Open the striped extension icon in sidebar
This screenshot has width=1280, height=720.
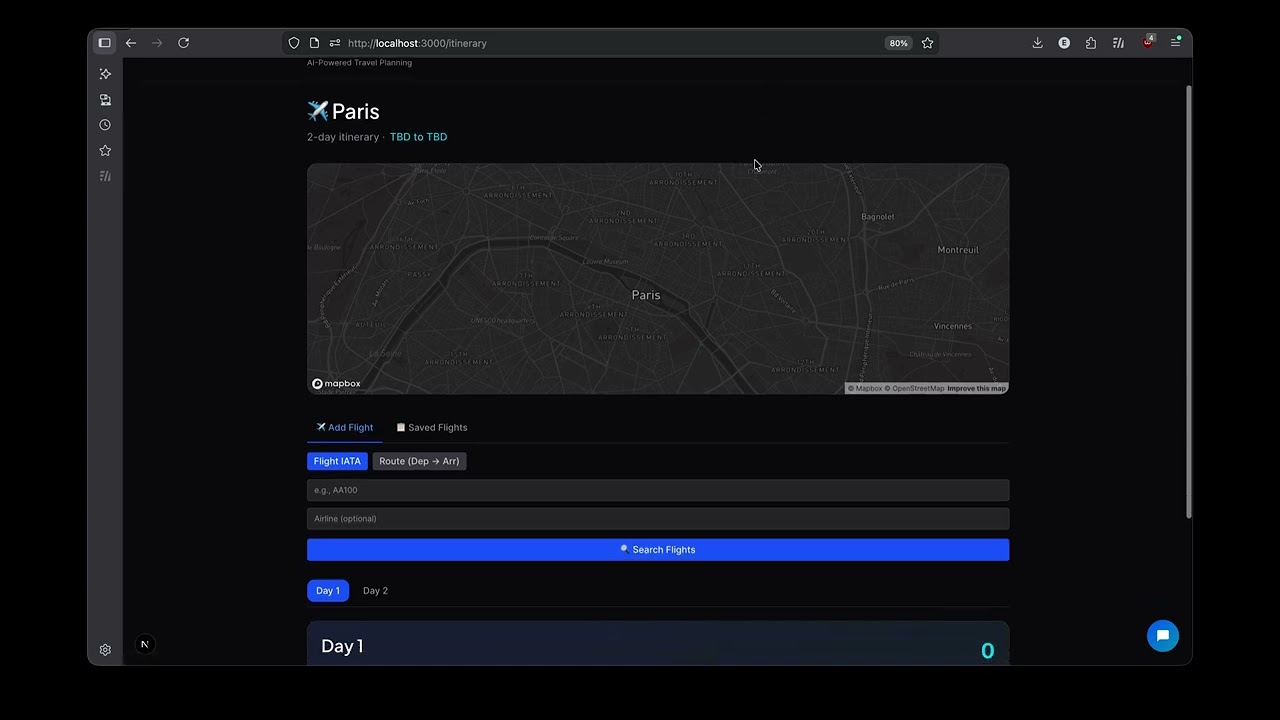click(105, 176)
